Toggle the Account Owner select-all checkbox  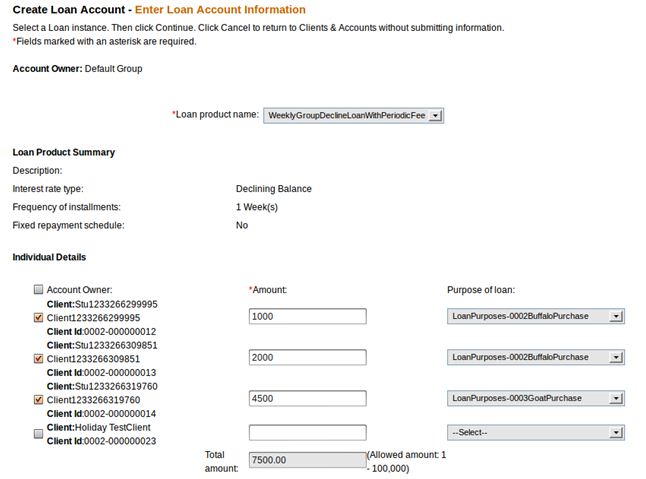[x=38, y=290]
